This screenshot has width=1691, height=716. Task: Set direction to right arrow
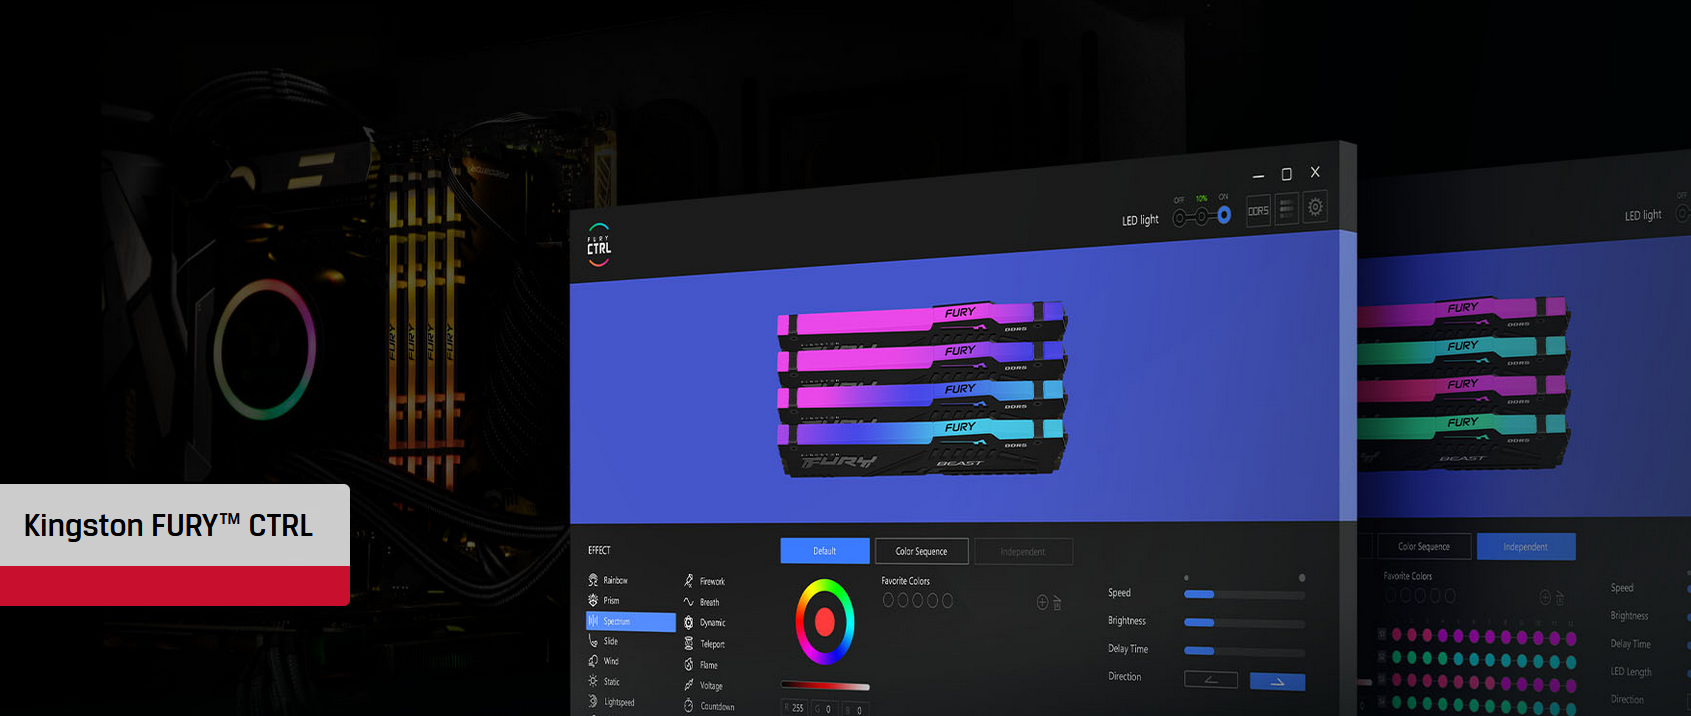click(x=1277, y=682)
